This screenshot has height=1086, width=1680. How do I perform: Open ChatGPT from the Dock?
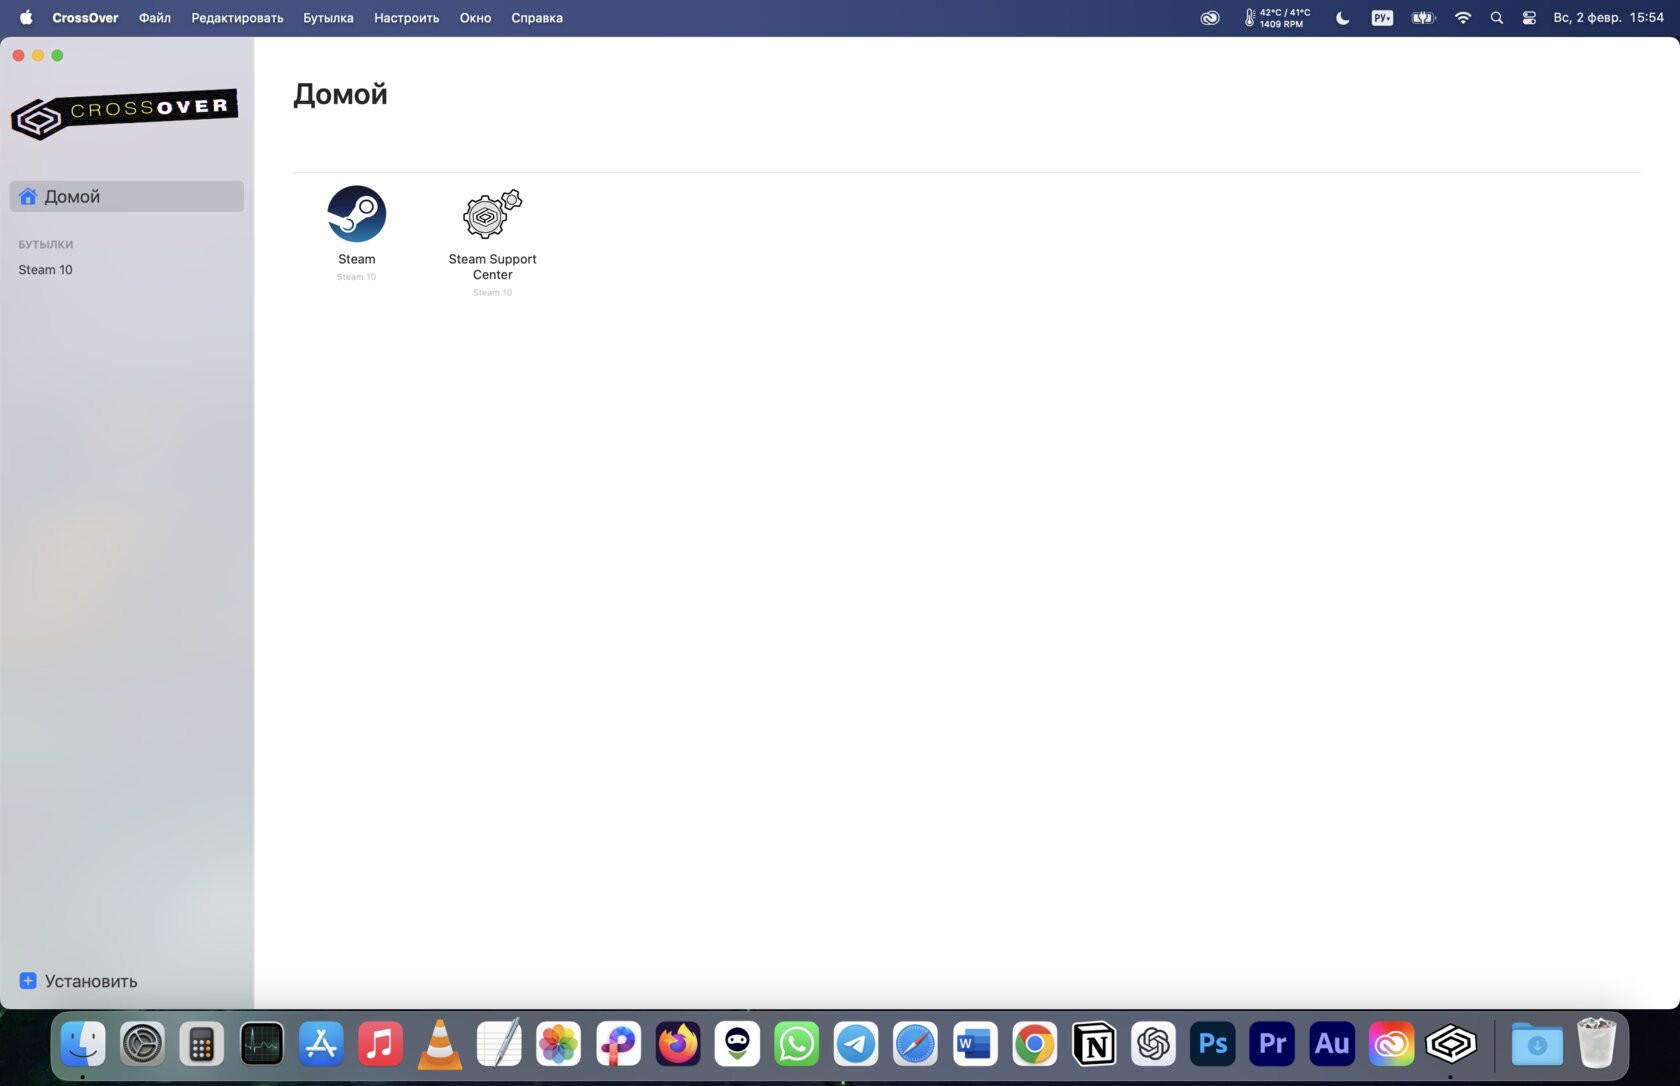click(x=1153, y=1044)
